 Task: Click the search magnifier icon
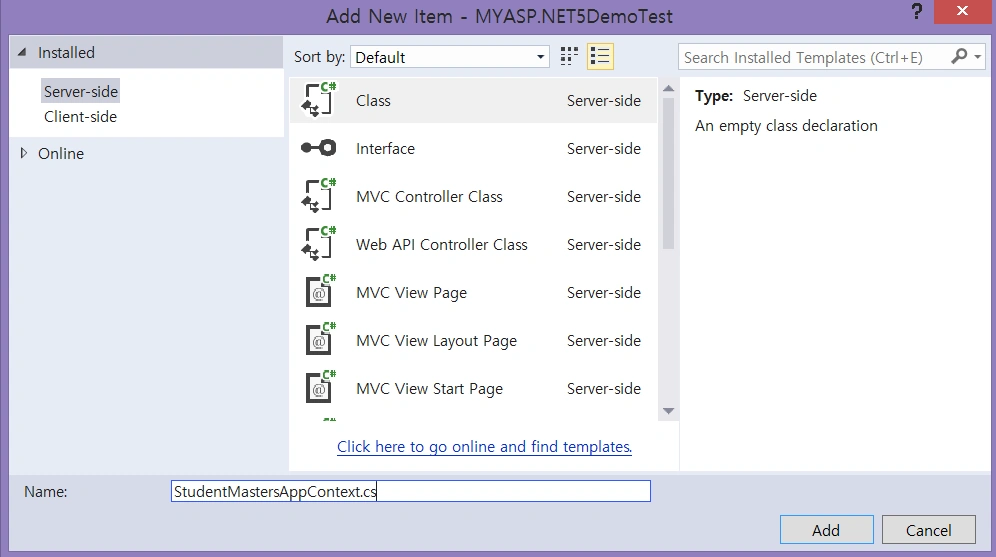coord(959,57)
